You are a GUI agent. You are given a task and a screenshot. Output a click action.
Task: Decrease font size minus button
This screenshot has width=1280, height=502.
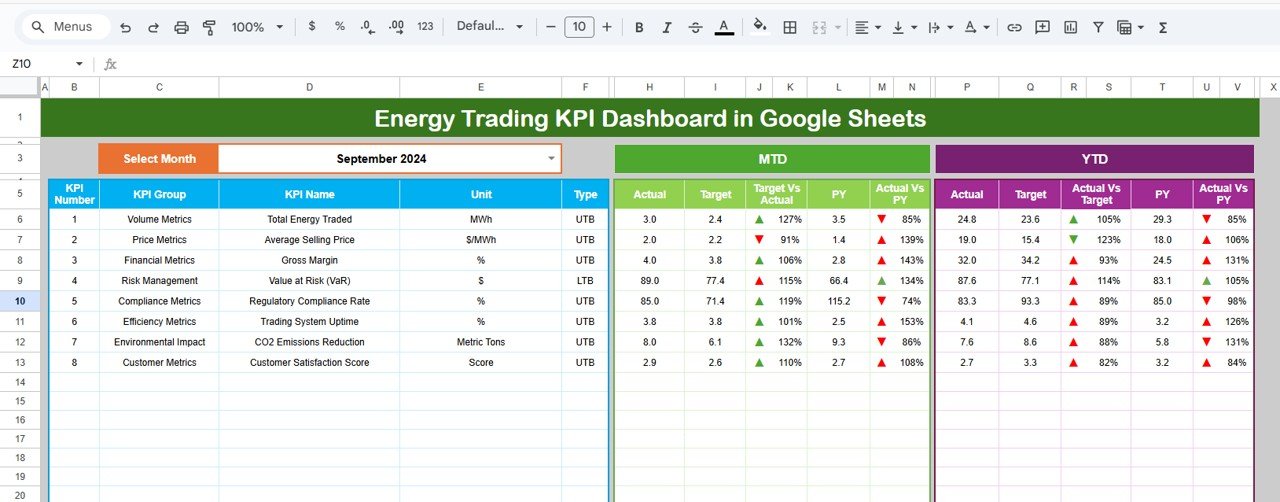point(551,27)
